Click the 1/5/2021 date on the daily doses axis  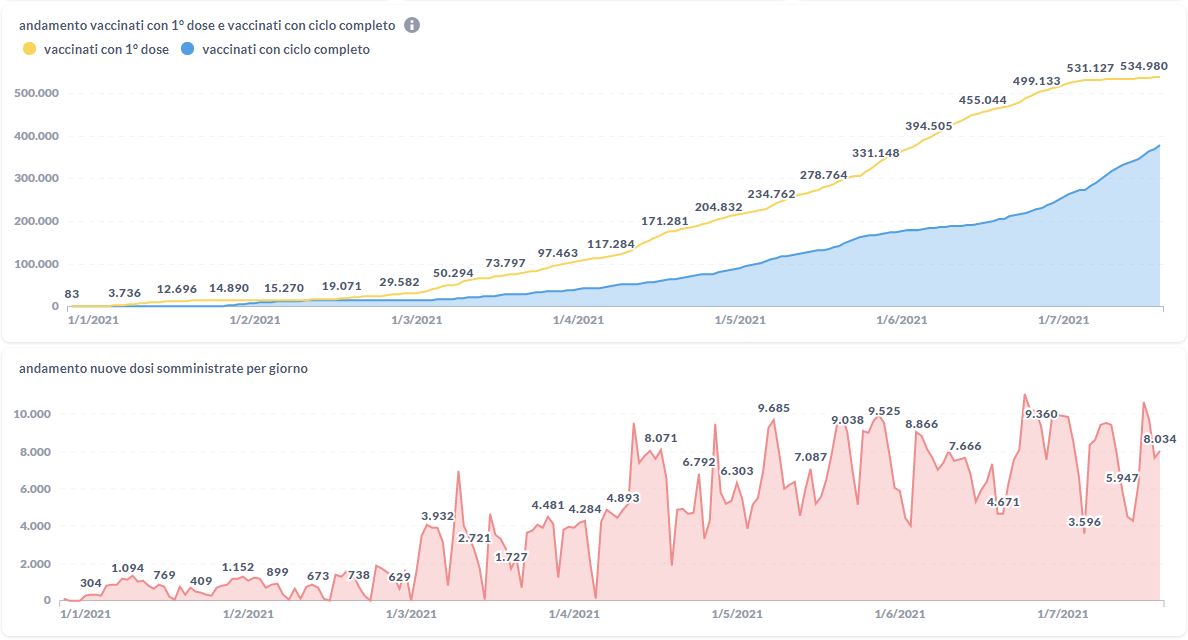[x=739, y=614]
